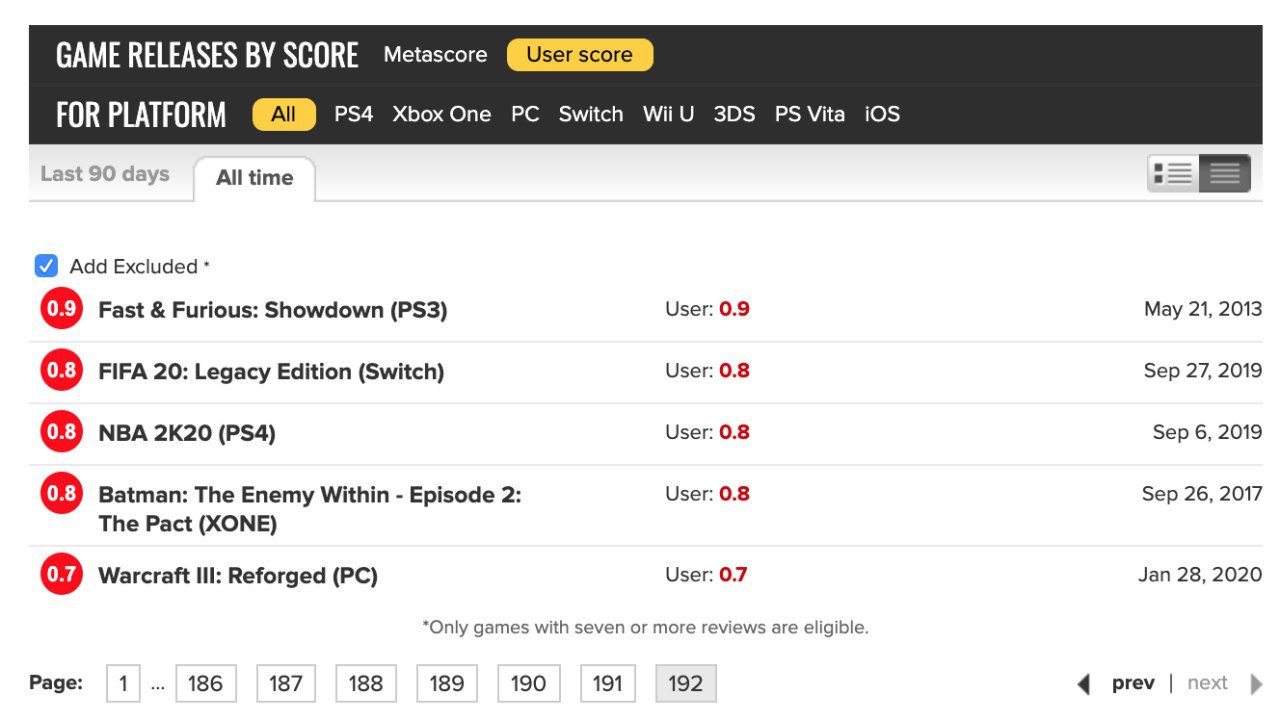Click the Game Releases By Score heading

207,55
